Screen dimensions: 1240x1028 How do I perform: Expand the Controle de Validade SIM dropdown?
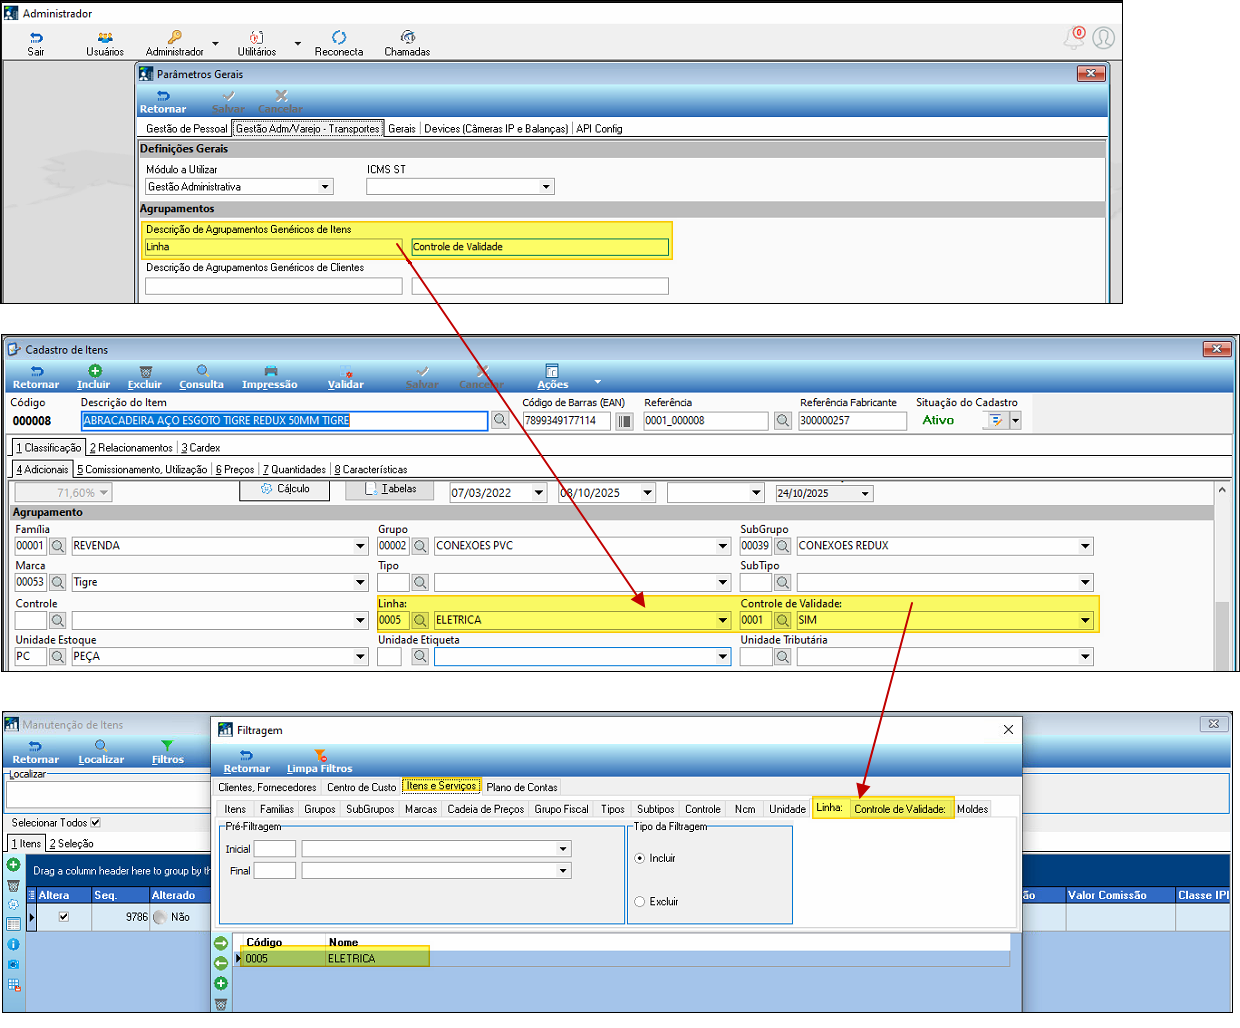click(1085, 620)
